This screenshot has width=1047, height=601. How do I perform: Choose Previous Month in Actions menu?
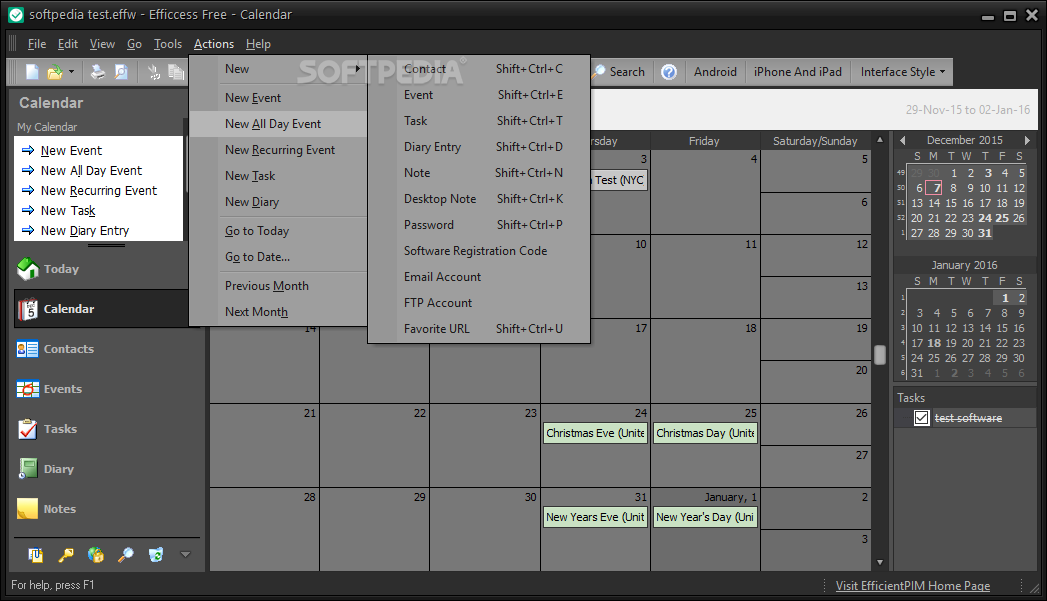(x=278, y=286)
